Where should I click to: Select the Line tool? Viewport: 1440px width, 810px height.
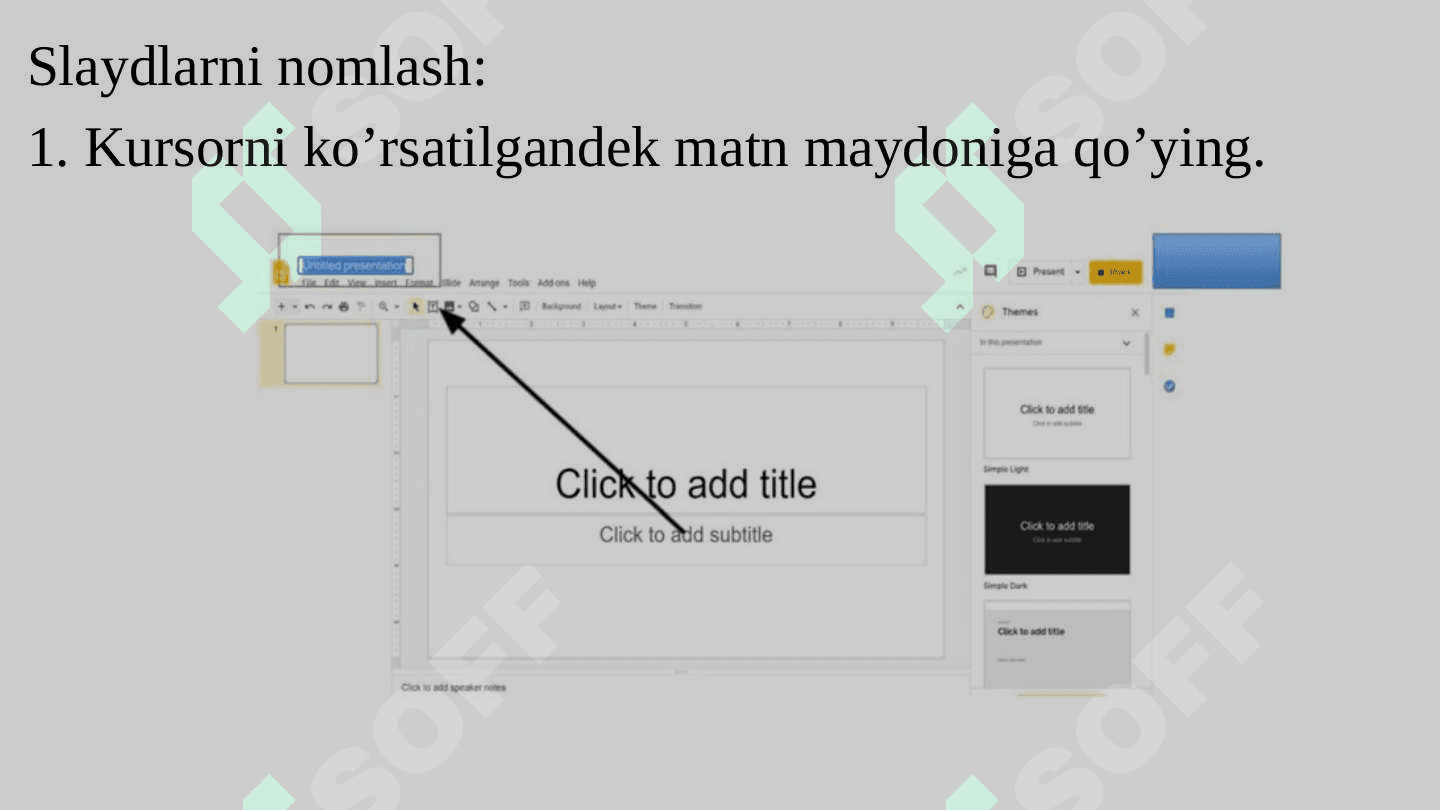click(x=492, y=307)
